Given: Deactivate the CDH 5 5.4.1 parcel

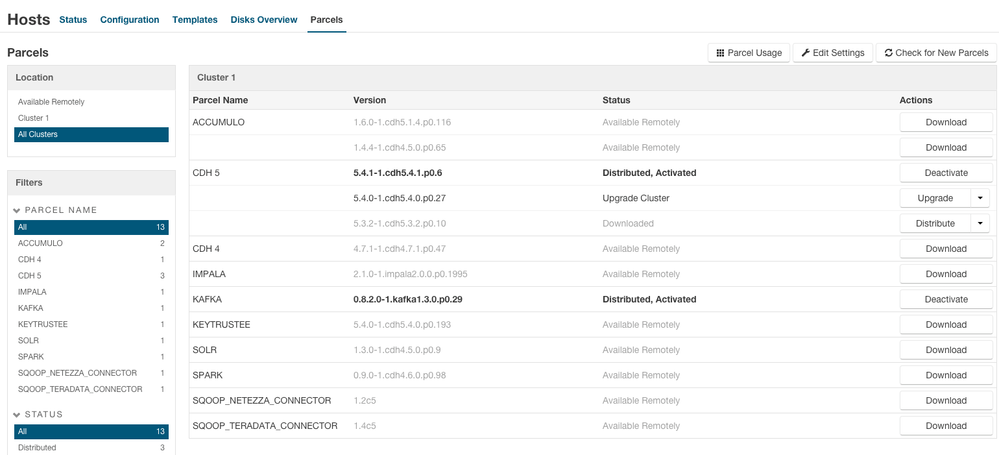Looking at the screenshot, I should (946, 173).
